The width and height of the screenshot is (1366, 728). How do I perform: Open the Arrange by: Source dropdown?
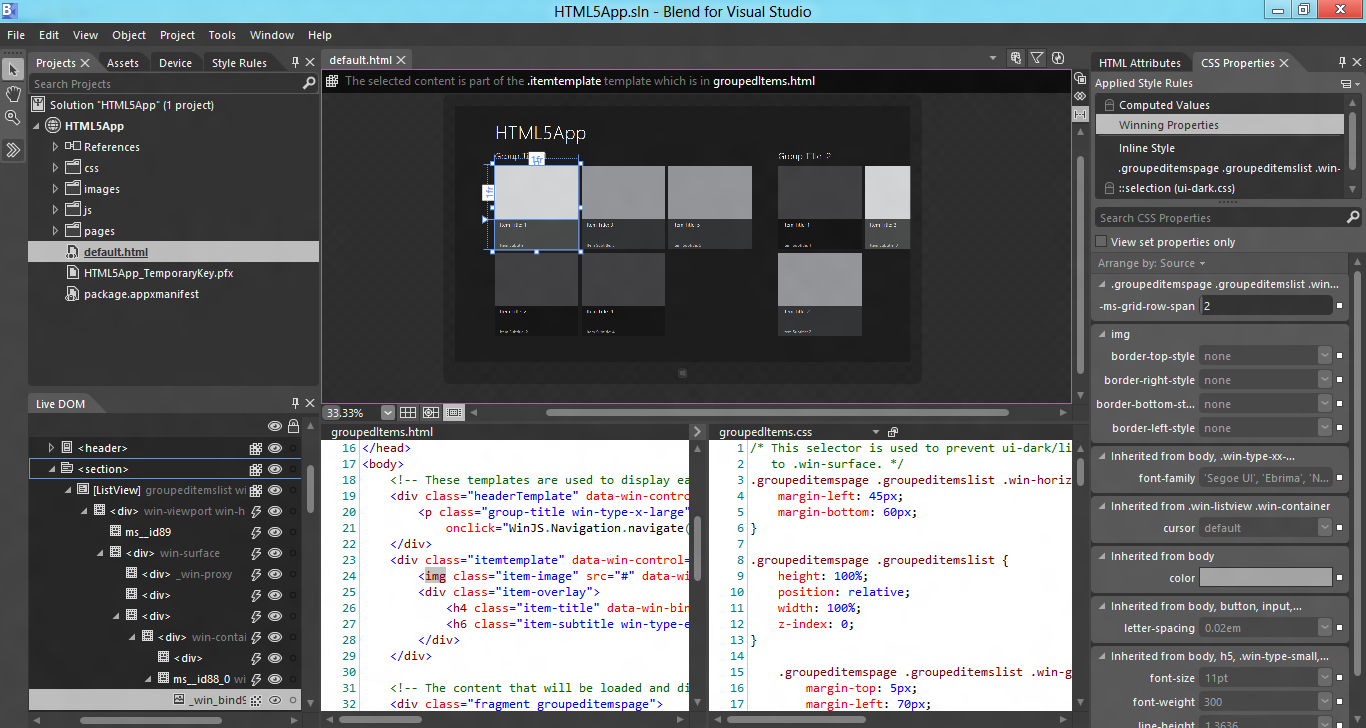pos(1152,263)
